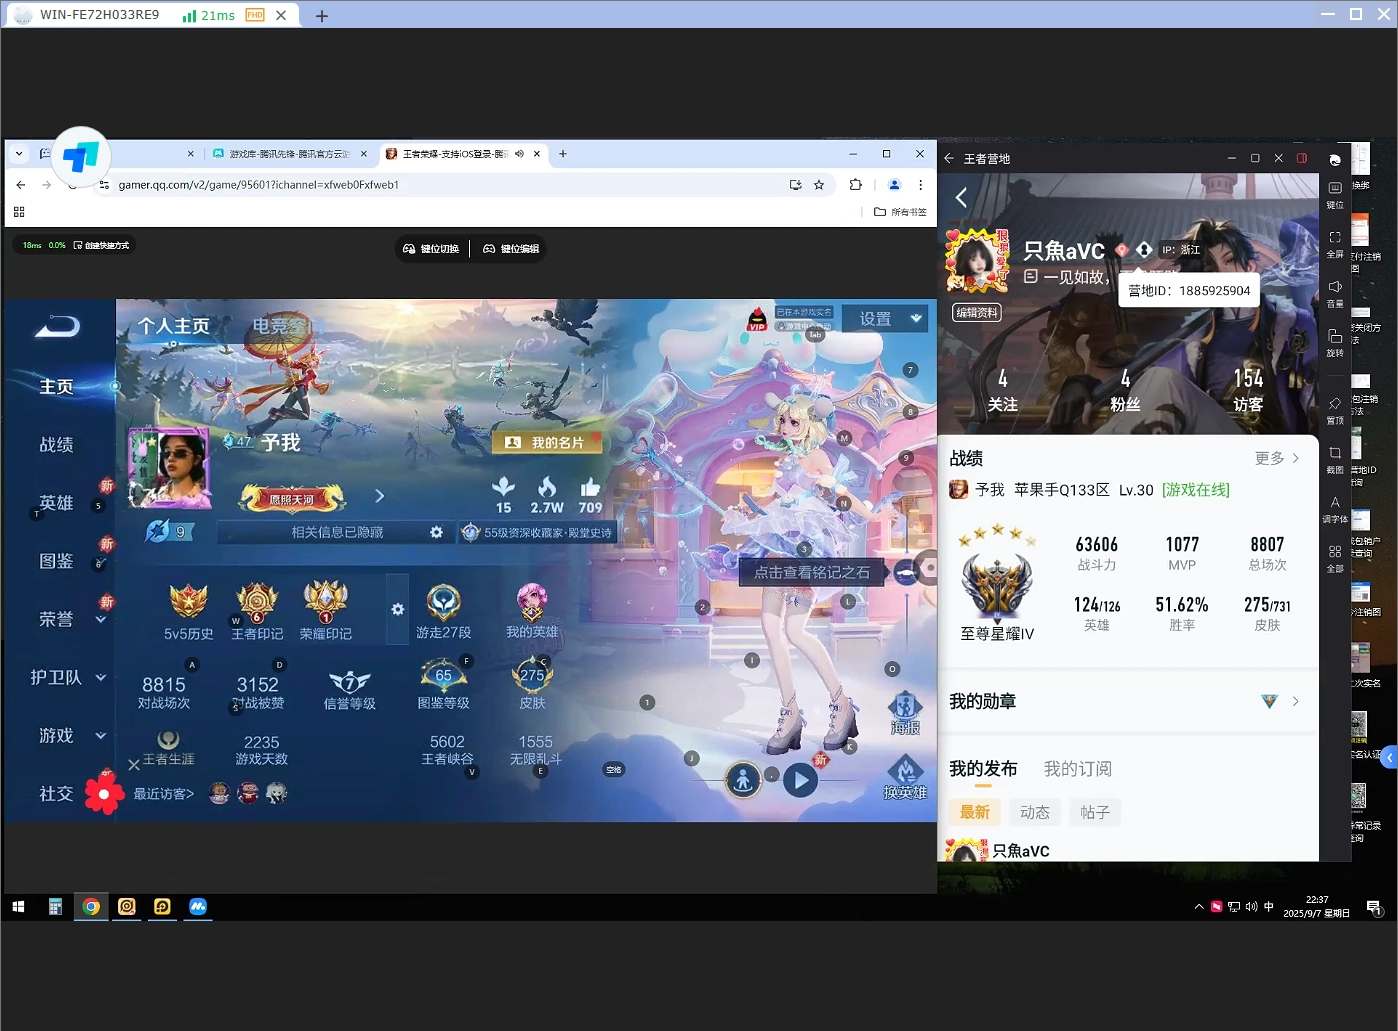The image size is (1398, 1031).
Task: Open 最近访客 visitors link
Action: [x=164, y=794]
